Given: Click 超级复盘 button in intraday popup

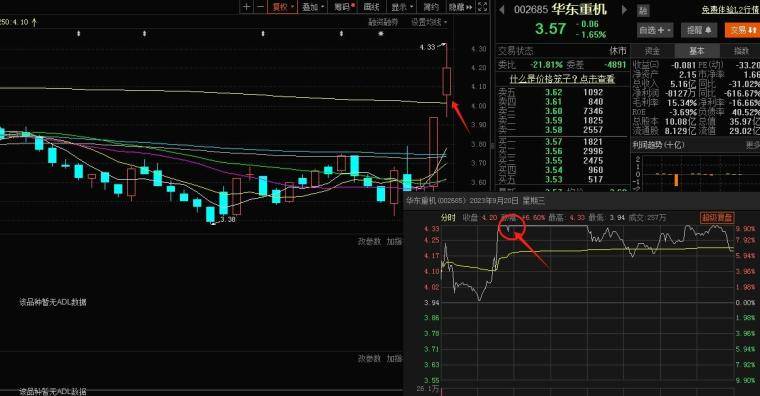Looking at the screenshot, I should pyautogui.click(x=716, y=218).
